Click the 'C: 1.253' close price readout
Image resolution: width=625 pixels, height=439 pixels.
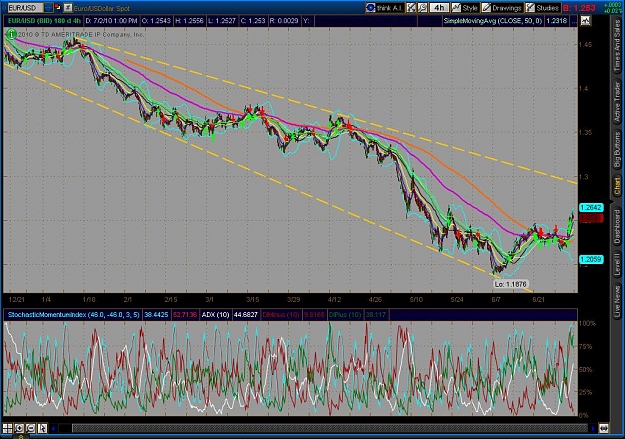coord(253,21)
